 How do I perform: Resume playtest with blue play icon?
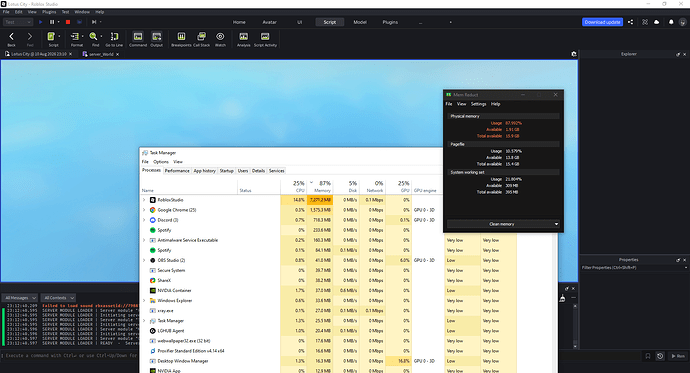40,22
